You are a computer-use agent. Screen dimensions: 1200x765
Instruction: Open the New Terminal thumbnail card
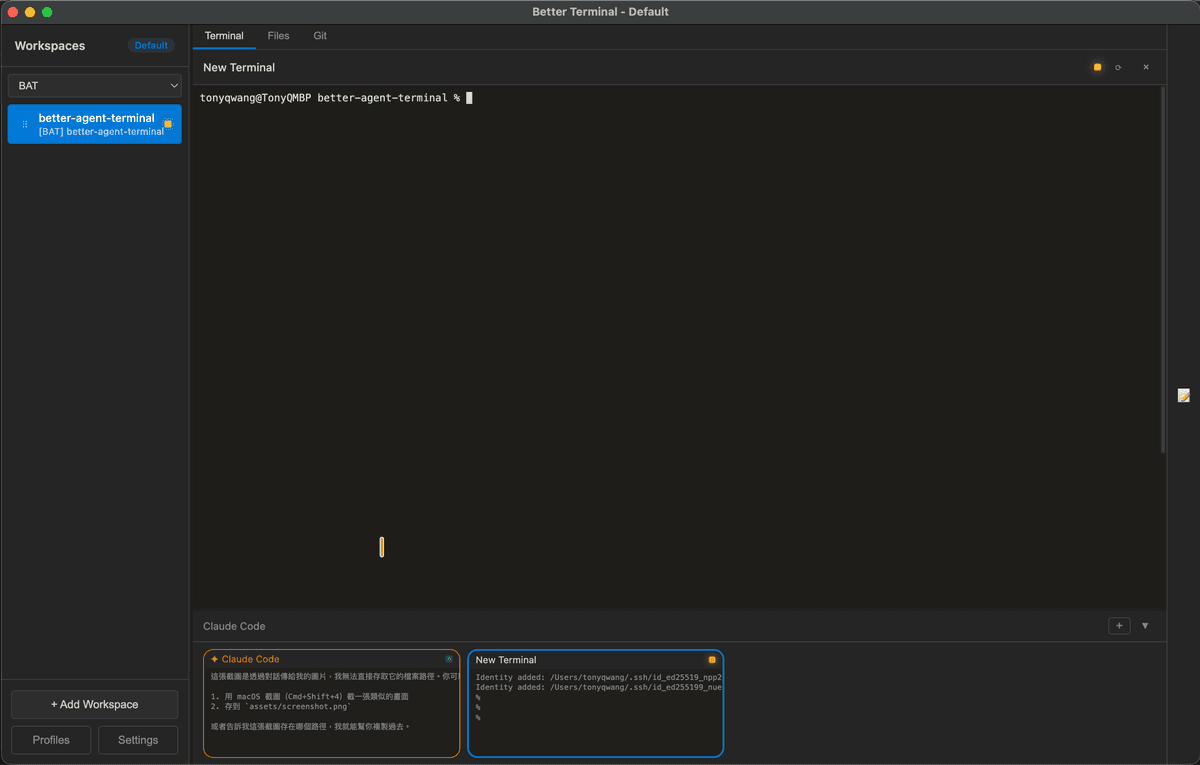(x=595, y=703)
